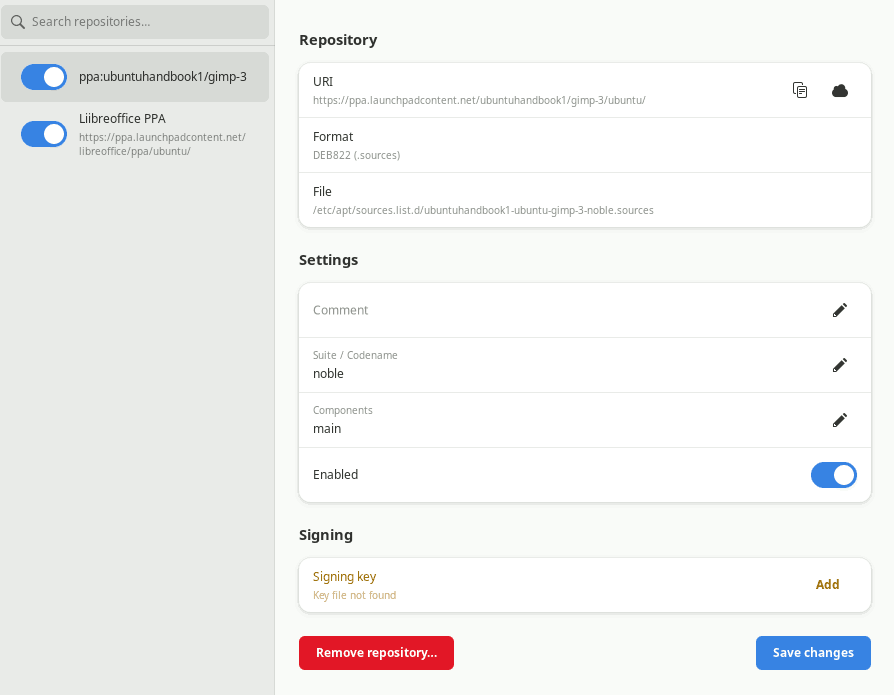Image resolution: width=894 pixels, height=695 pixels.
Task: Click the Liibreoffice PPA URL text
Action: tap(162, 144)
